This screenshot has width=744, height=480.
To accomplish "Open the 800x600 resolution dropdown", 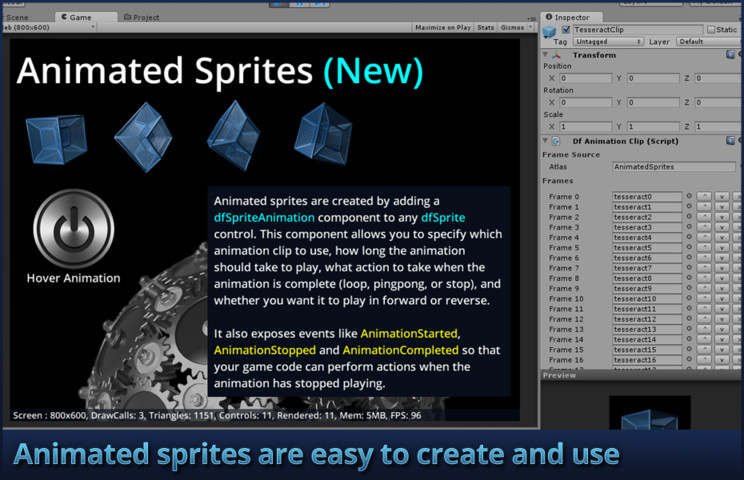I will pyautogui.click(x=48, y=28).
